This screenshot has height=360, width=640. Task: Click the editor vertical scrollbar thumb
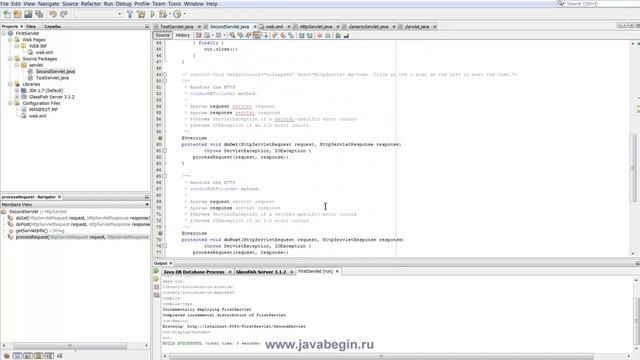coord(633,168)
